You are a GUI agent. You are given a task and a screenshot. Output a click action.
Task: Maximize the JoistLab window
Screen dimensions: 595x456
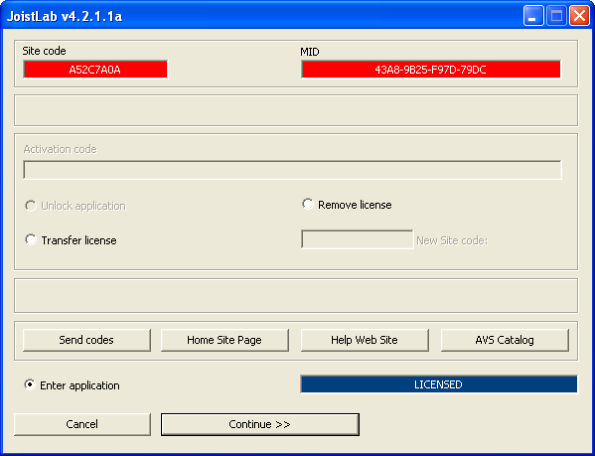[x=556, y=16]
